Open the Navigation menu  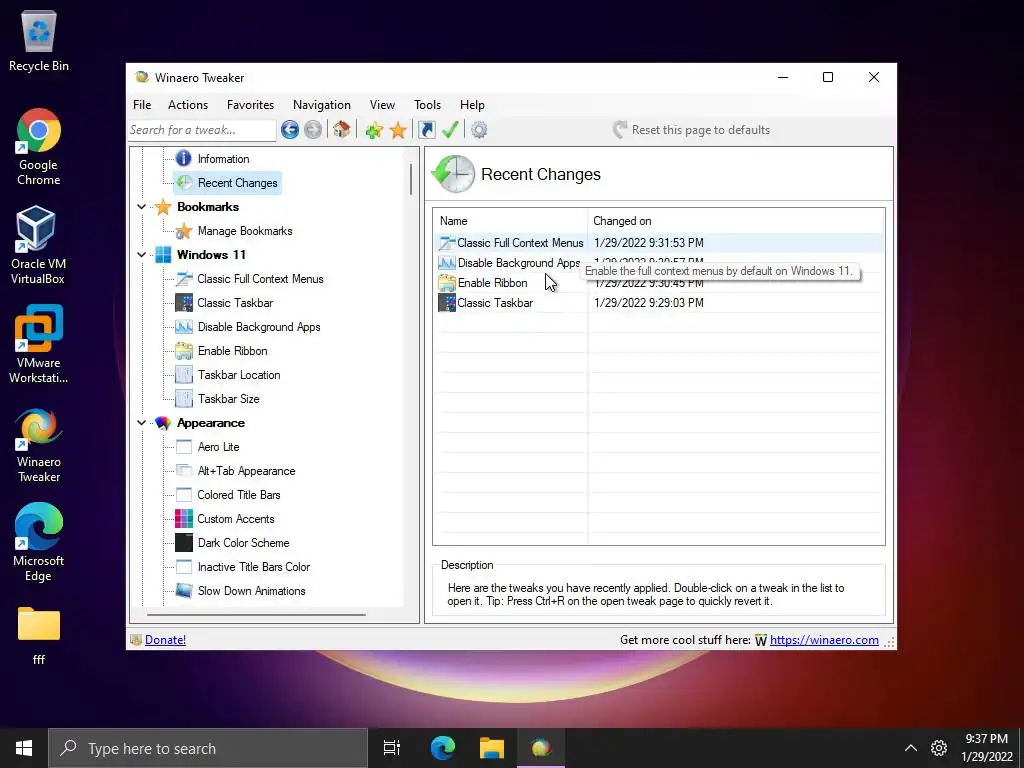click(x=321, y=104)
